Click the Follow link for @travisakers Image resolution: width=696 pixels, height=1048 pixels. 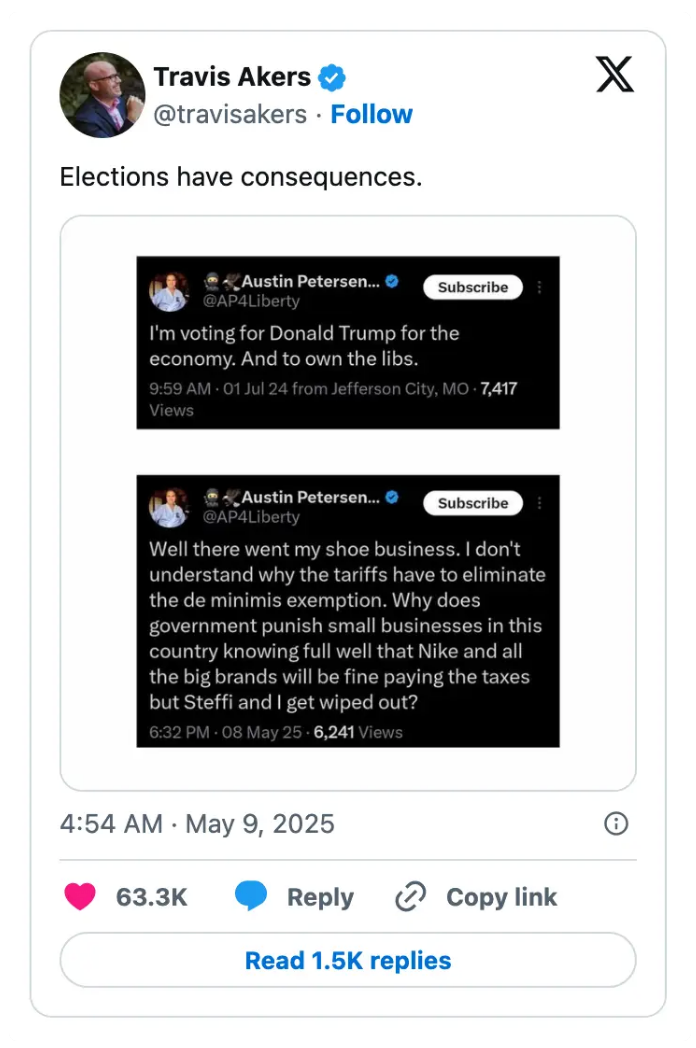click(372, 114)
